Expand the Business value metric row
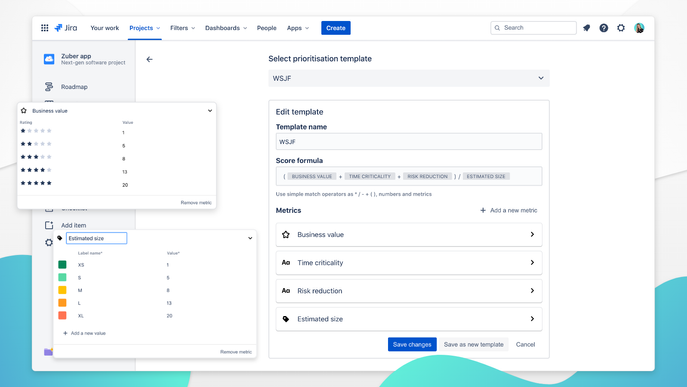 pyautogui.click(x=409, y=234)
